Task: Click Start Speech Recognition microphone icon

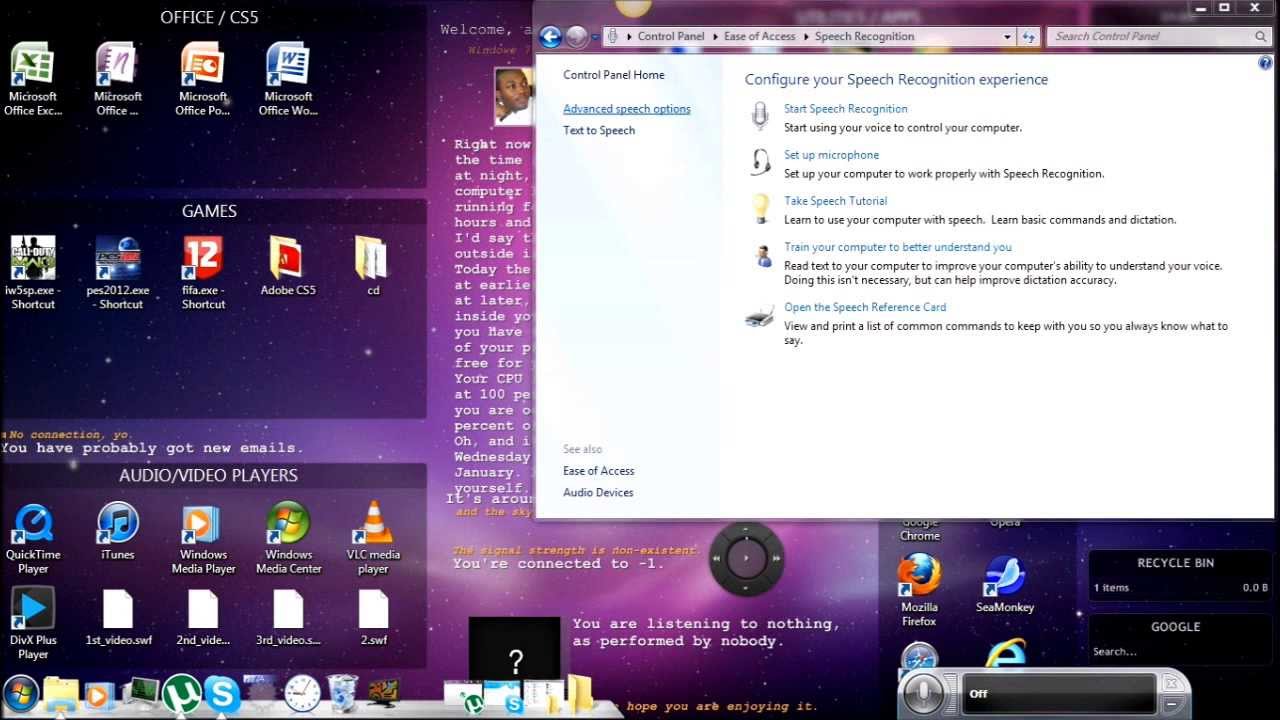Action: [761, 116]
